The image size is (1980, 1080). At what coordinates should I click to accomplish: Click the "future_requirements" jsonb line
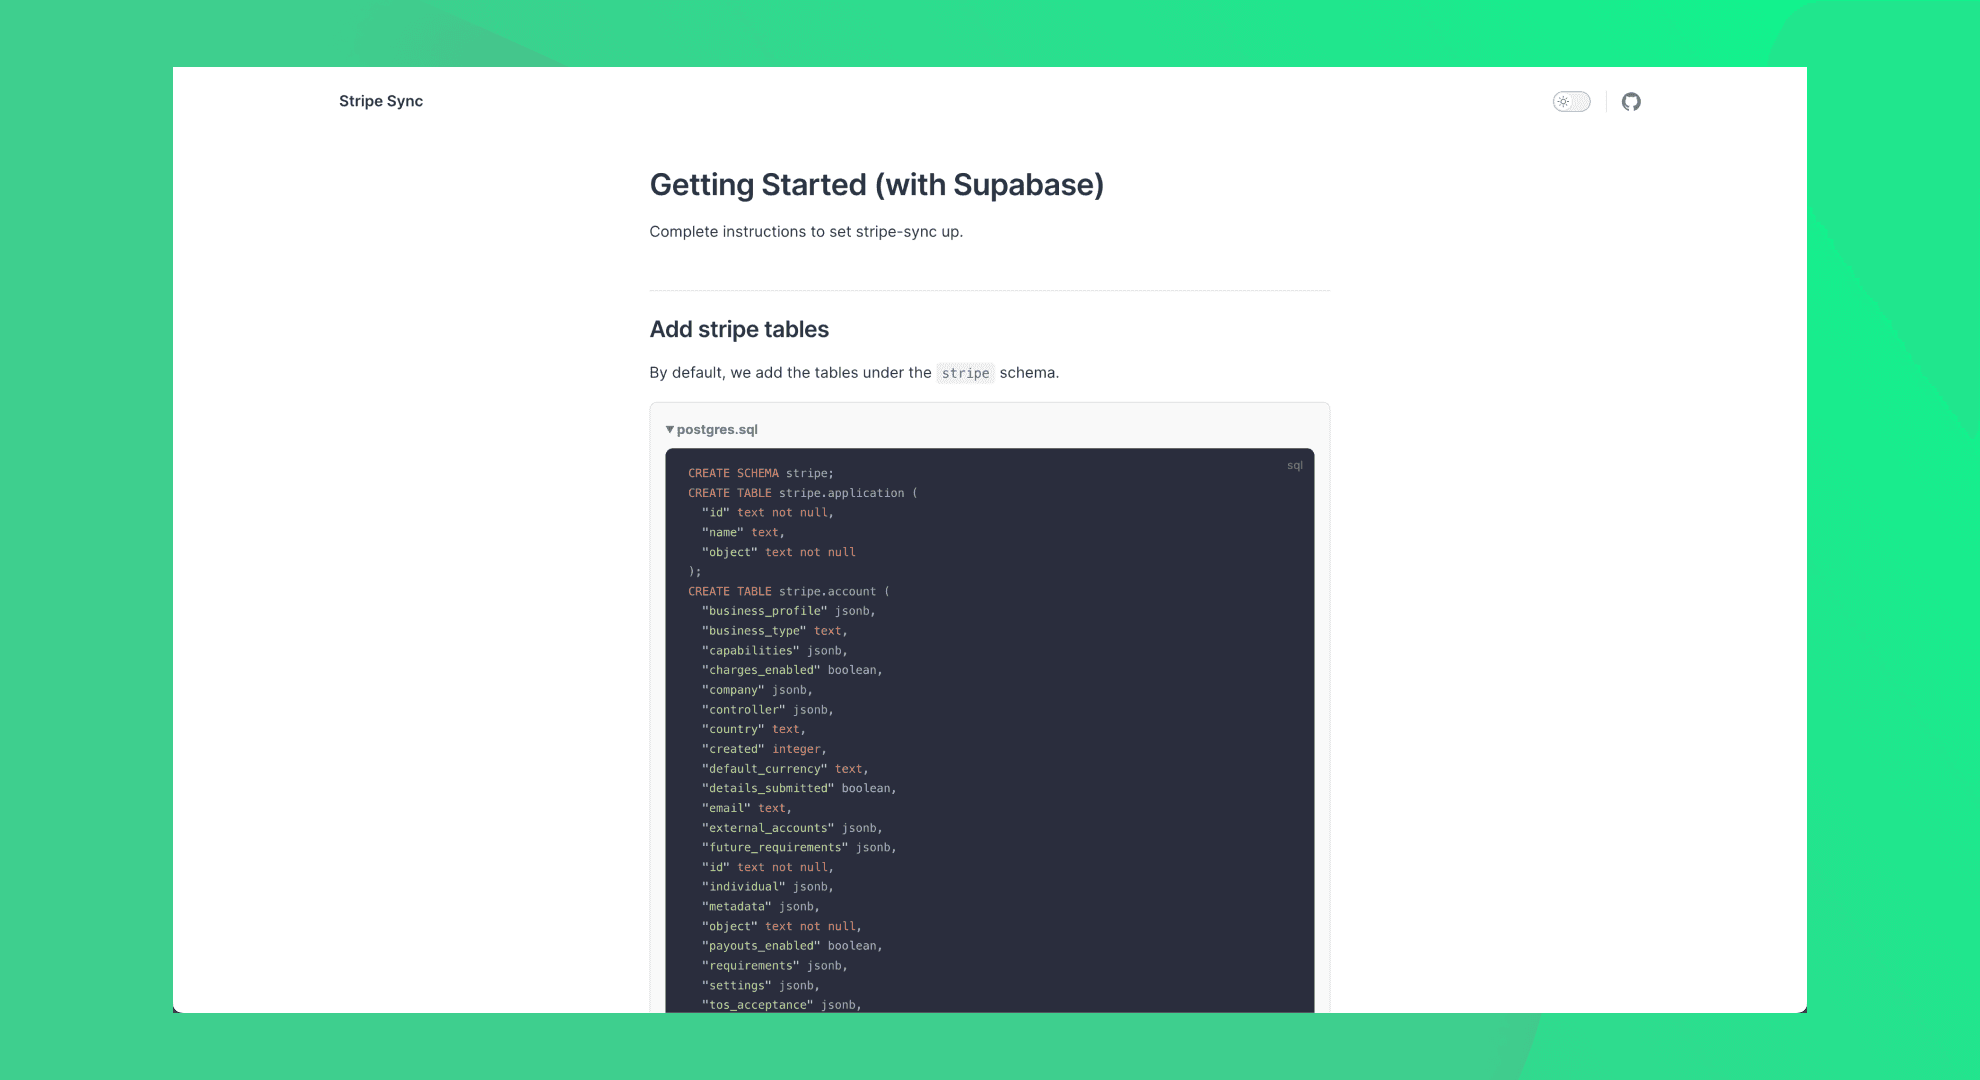pos(799,847)
